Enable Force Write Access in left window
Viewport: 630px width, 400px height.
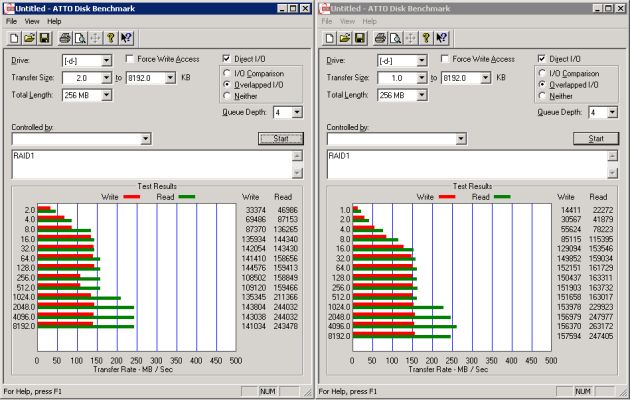click(130, 59)
